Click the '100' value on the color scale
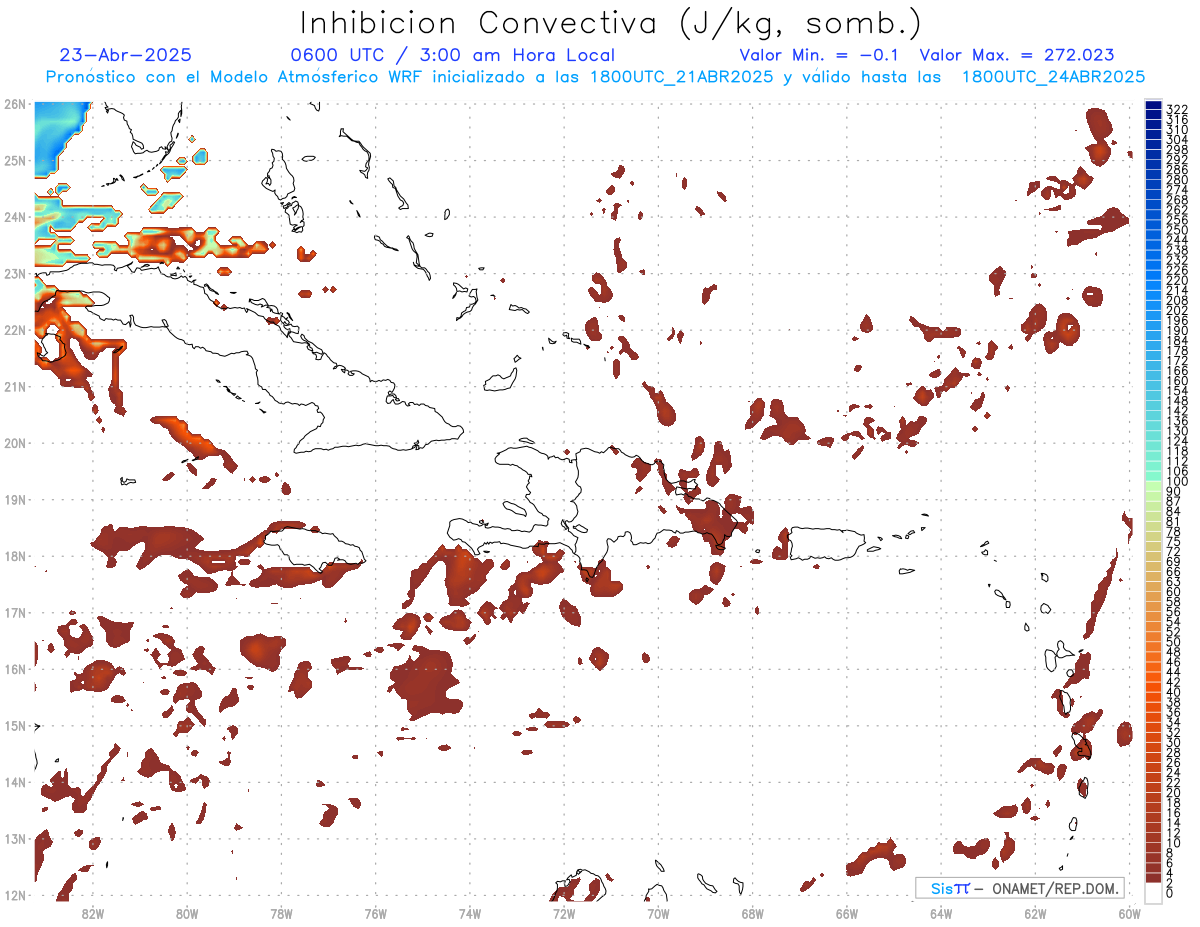 pyautogui.click(x=1177, y=482)
